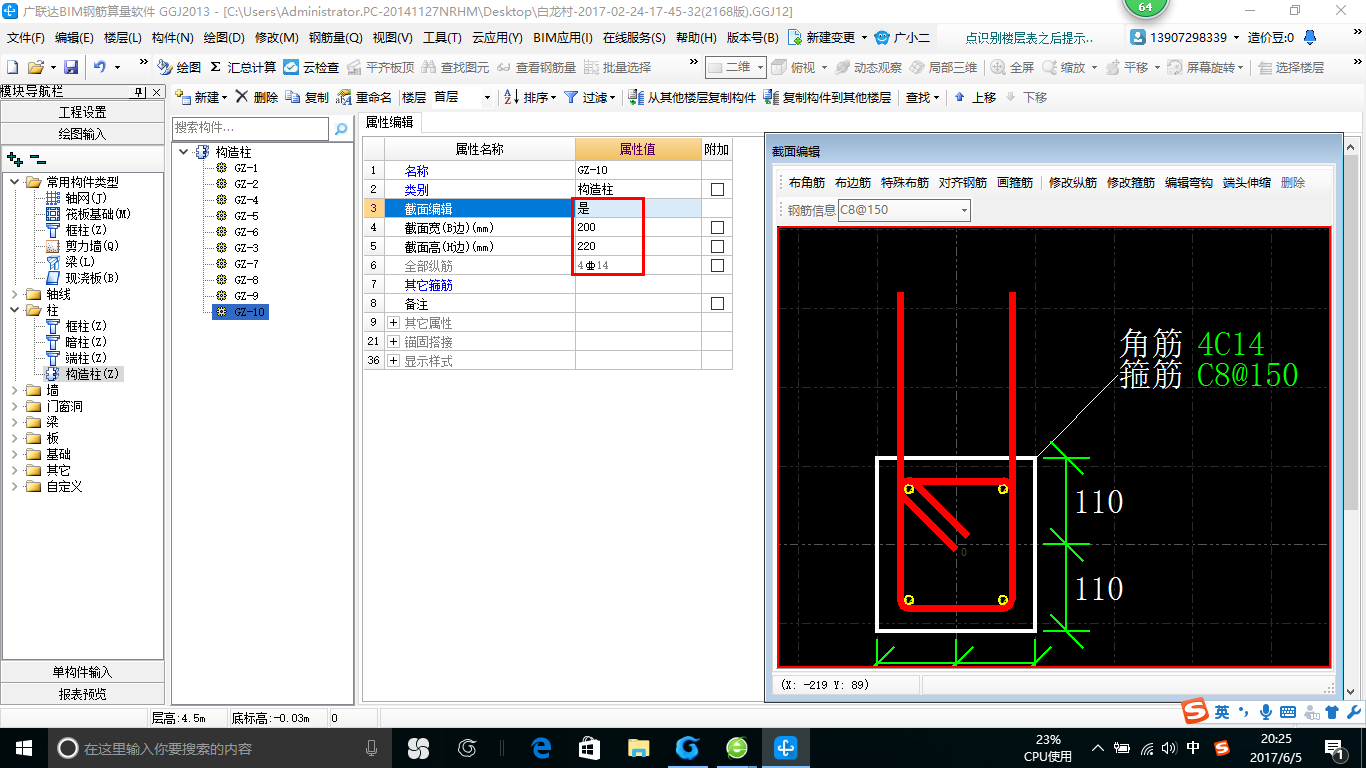The height and width of the screenshot is (768, 1366).
Task: Toggle 附加 checkbox for 截面宽(B边) row
Action: (x=717, y=228)
